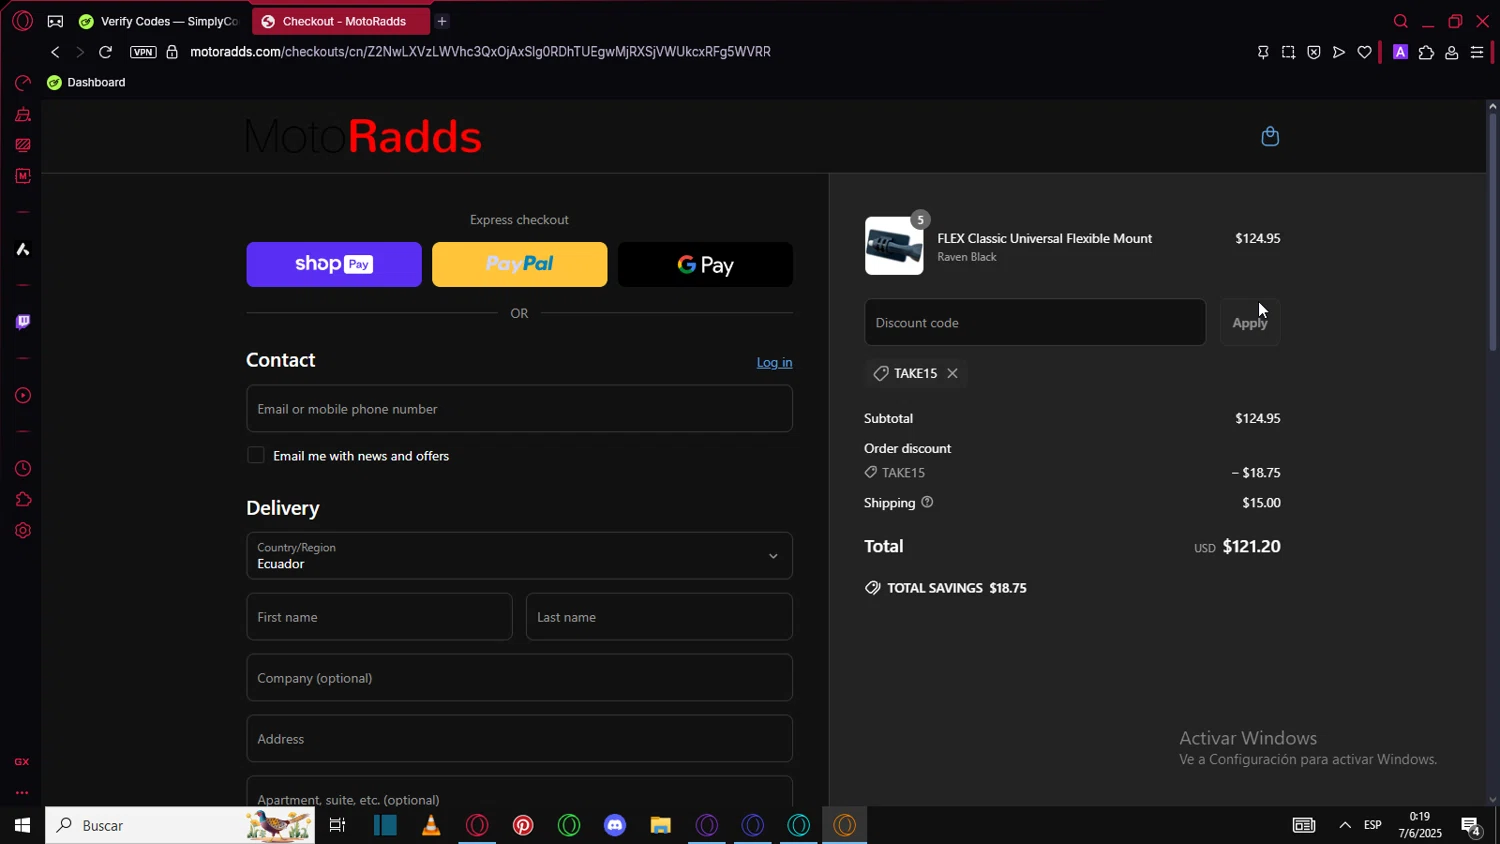Open the tab islands workspace icon
This screenshot has width=1500, height=844.
tap(55, 21)
